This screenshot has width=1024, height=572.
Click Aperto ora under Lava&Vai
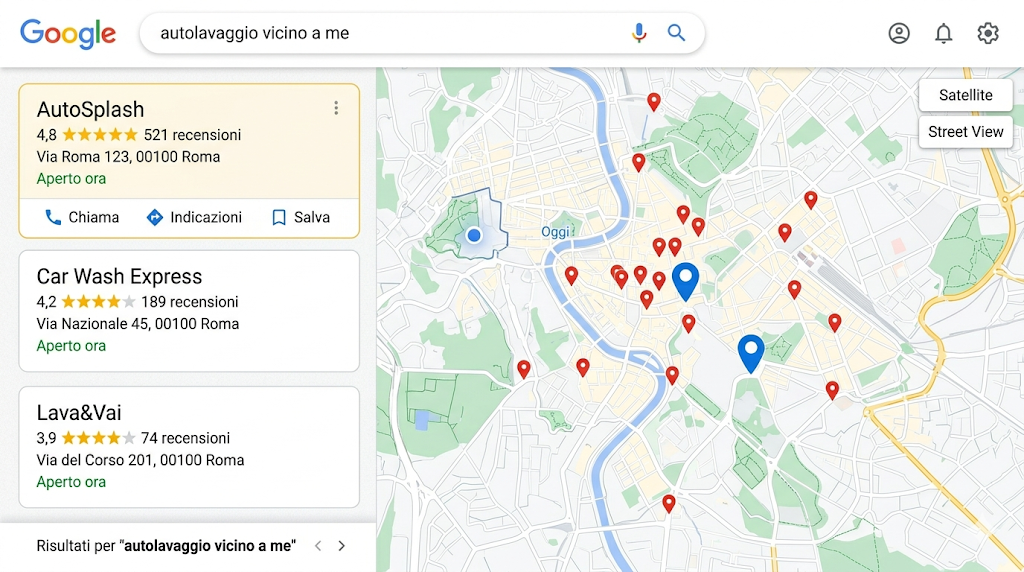pyautogui.click(x=71, y=482)
